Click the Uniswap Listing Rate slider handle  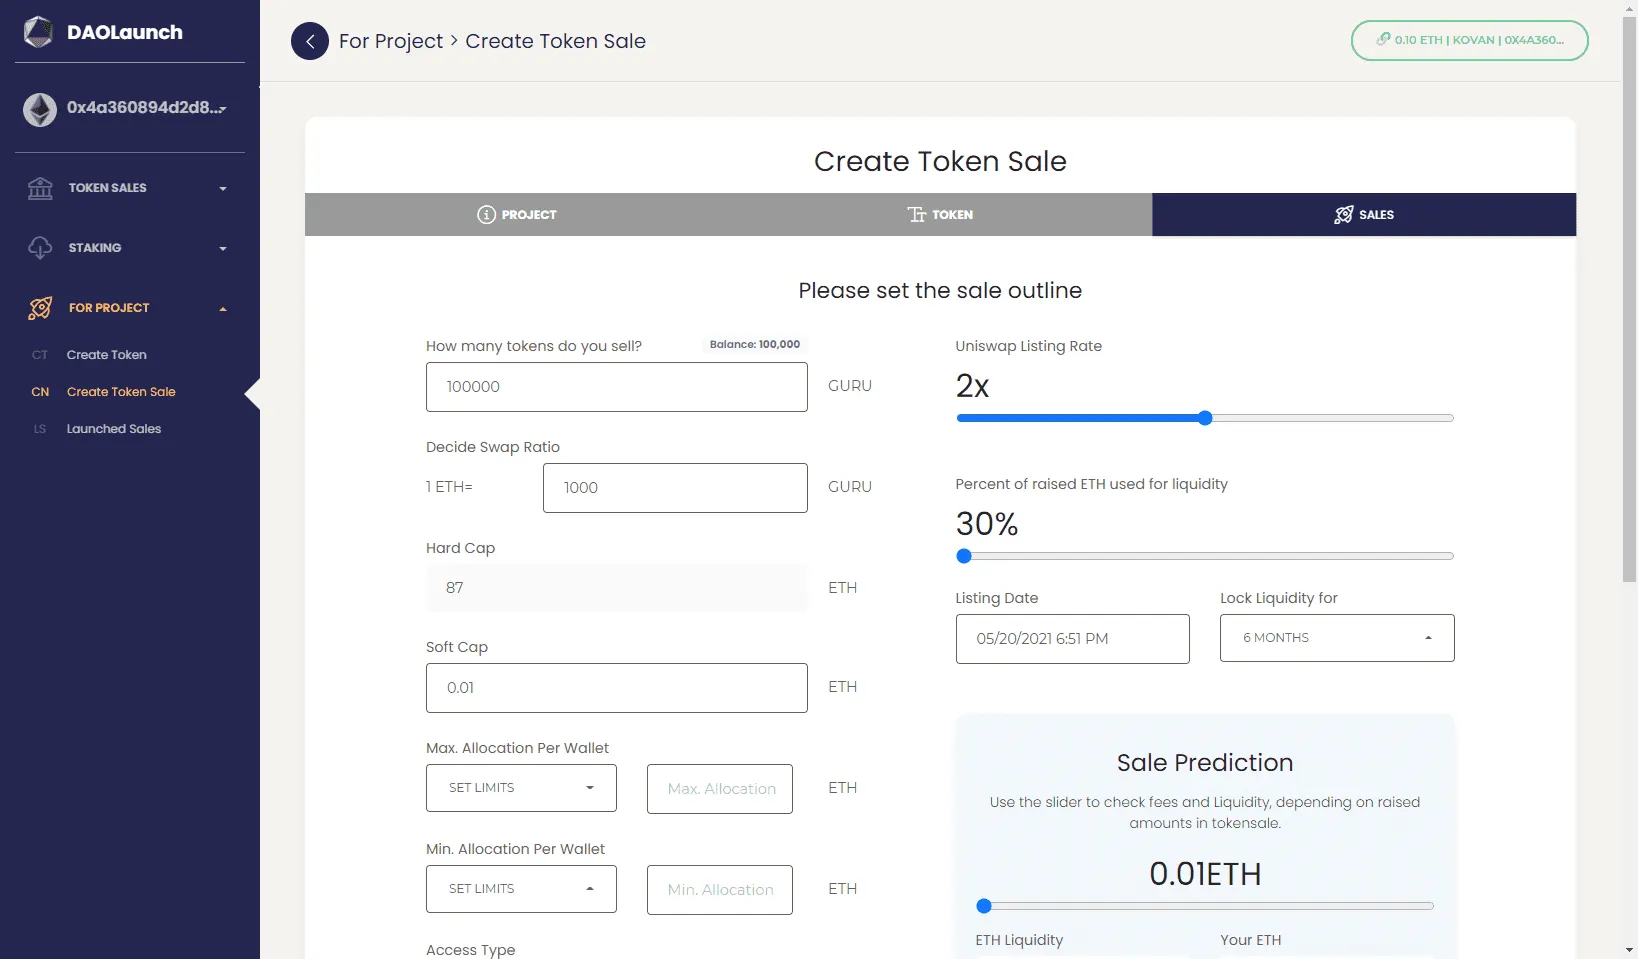point(1205,418)
